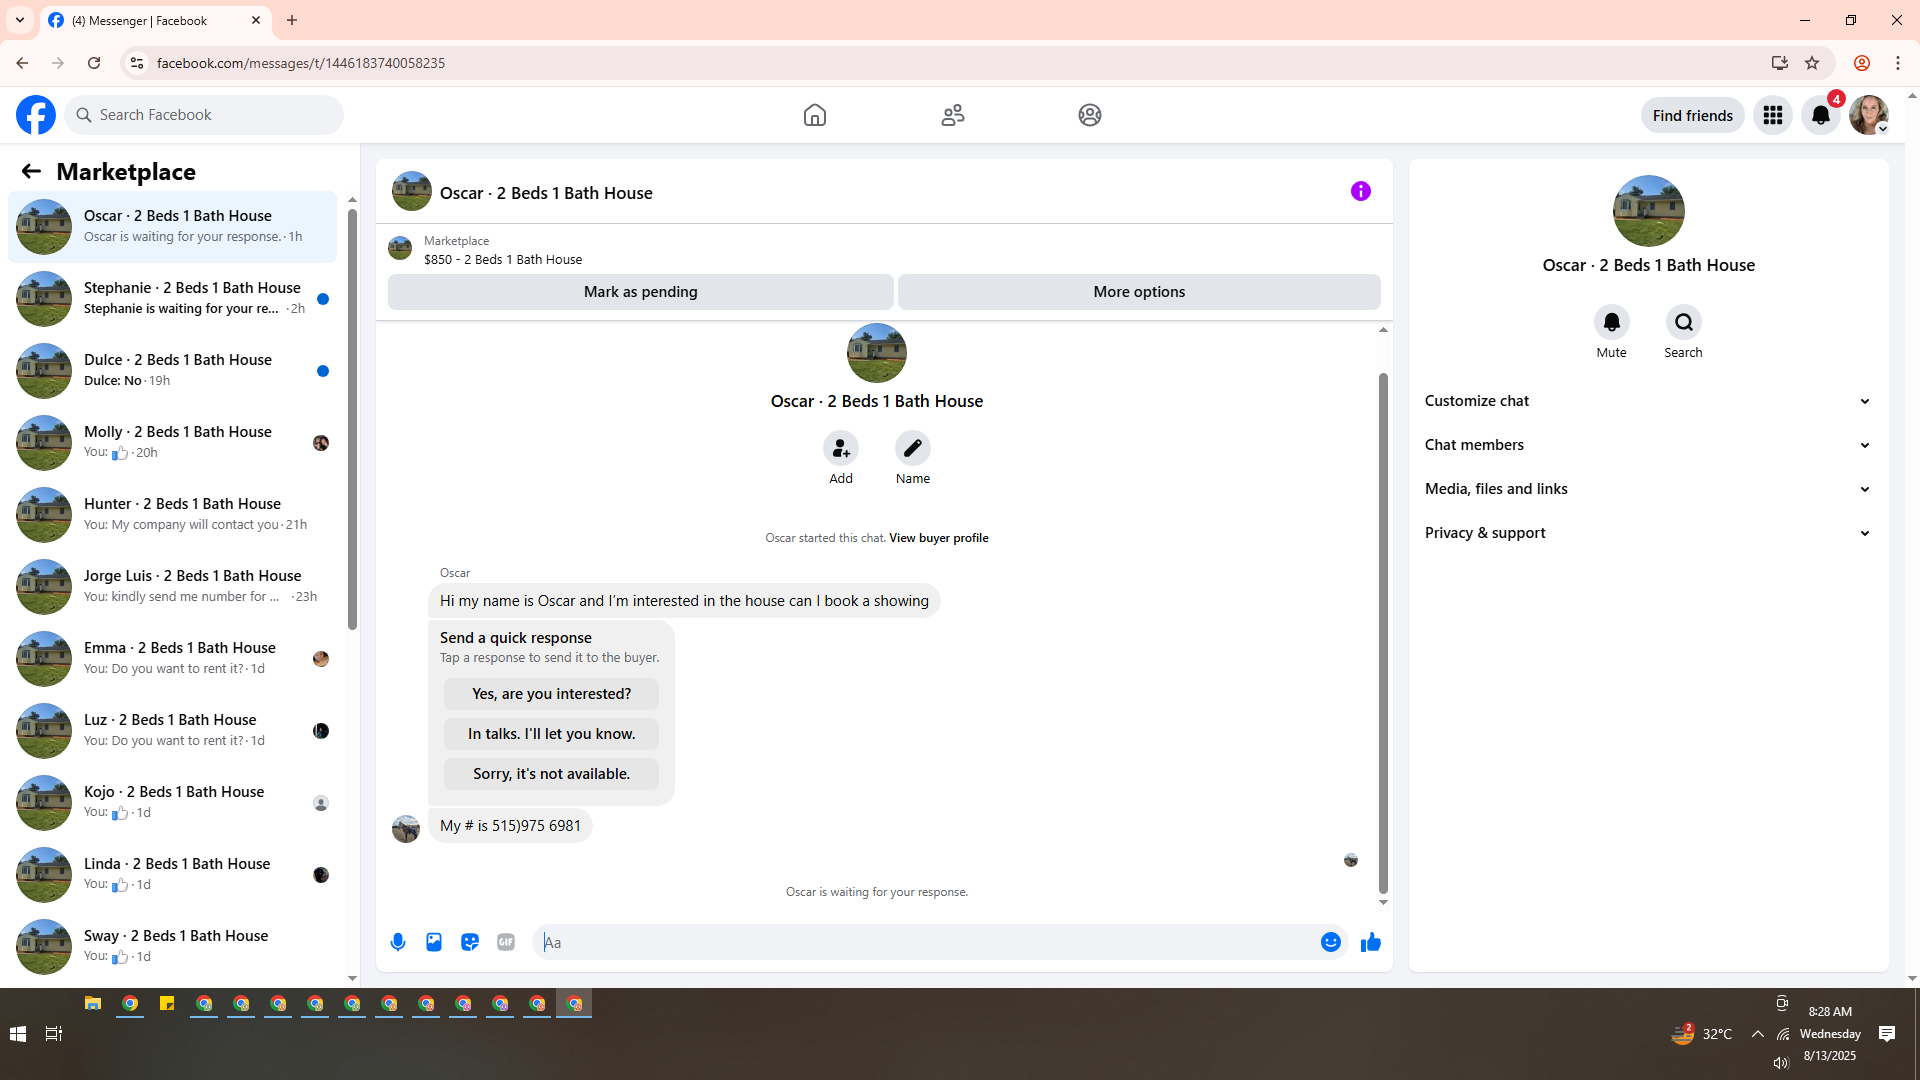Mute this conversation with the bell
The height and width of the screenshot is (1080, 1920).
pyautogui.click(x=1611, y=322)
